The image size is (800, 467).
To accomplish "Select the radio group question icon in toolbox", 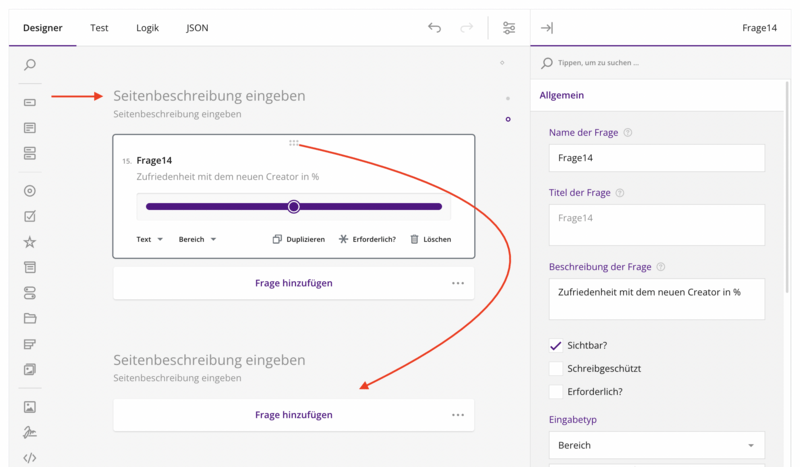I will [x=30, y=191].
